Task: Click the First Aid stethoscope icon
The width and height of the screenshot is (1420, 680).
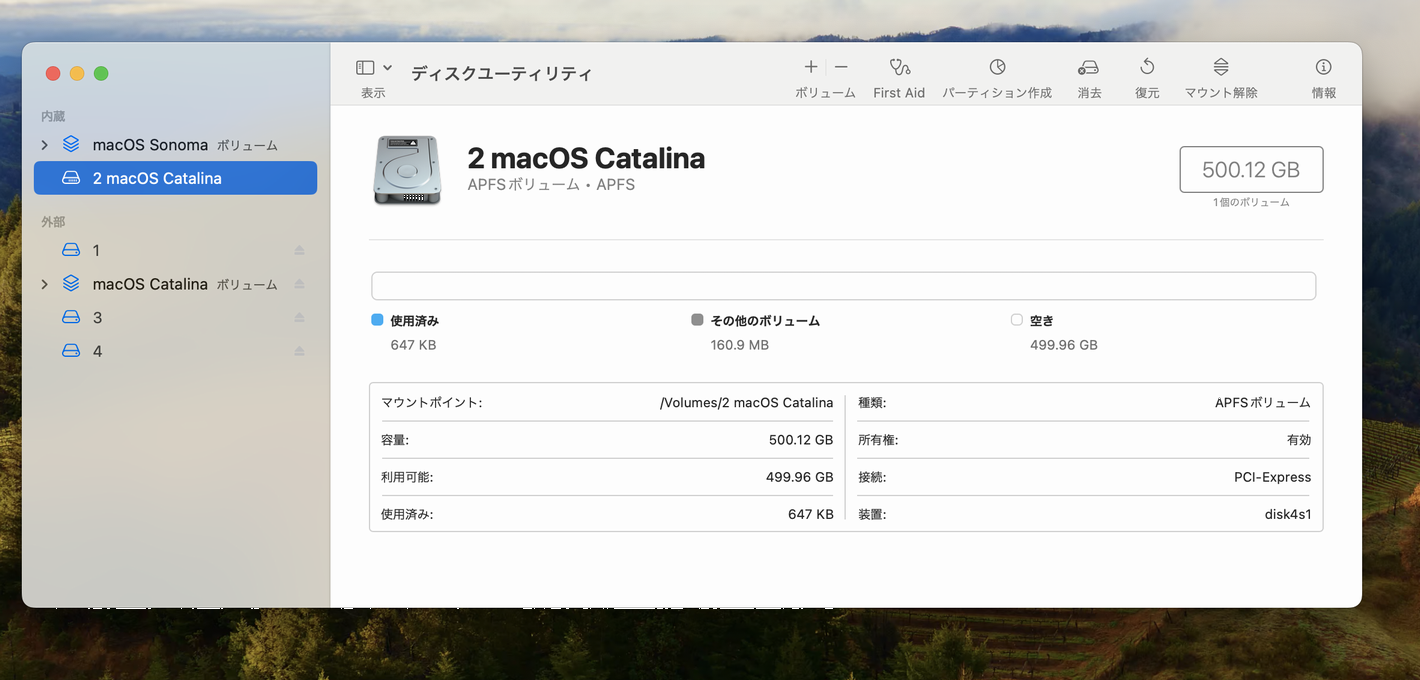Action: click(x=899, y=68)
